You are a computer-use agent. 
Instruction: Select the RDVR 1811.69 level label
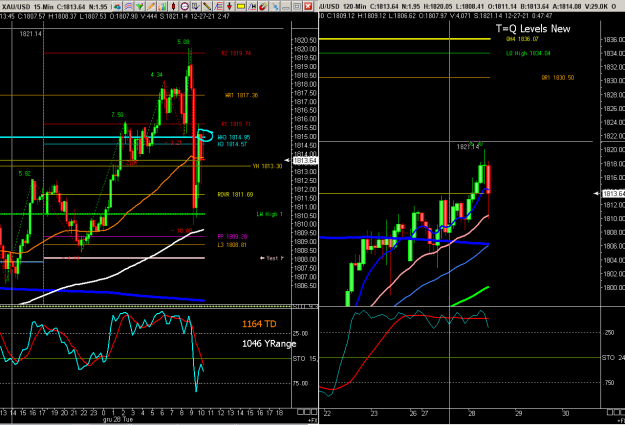click(x=235, y=195)
